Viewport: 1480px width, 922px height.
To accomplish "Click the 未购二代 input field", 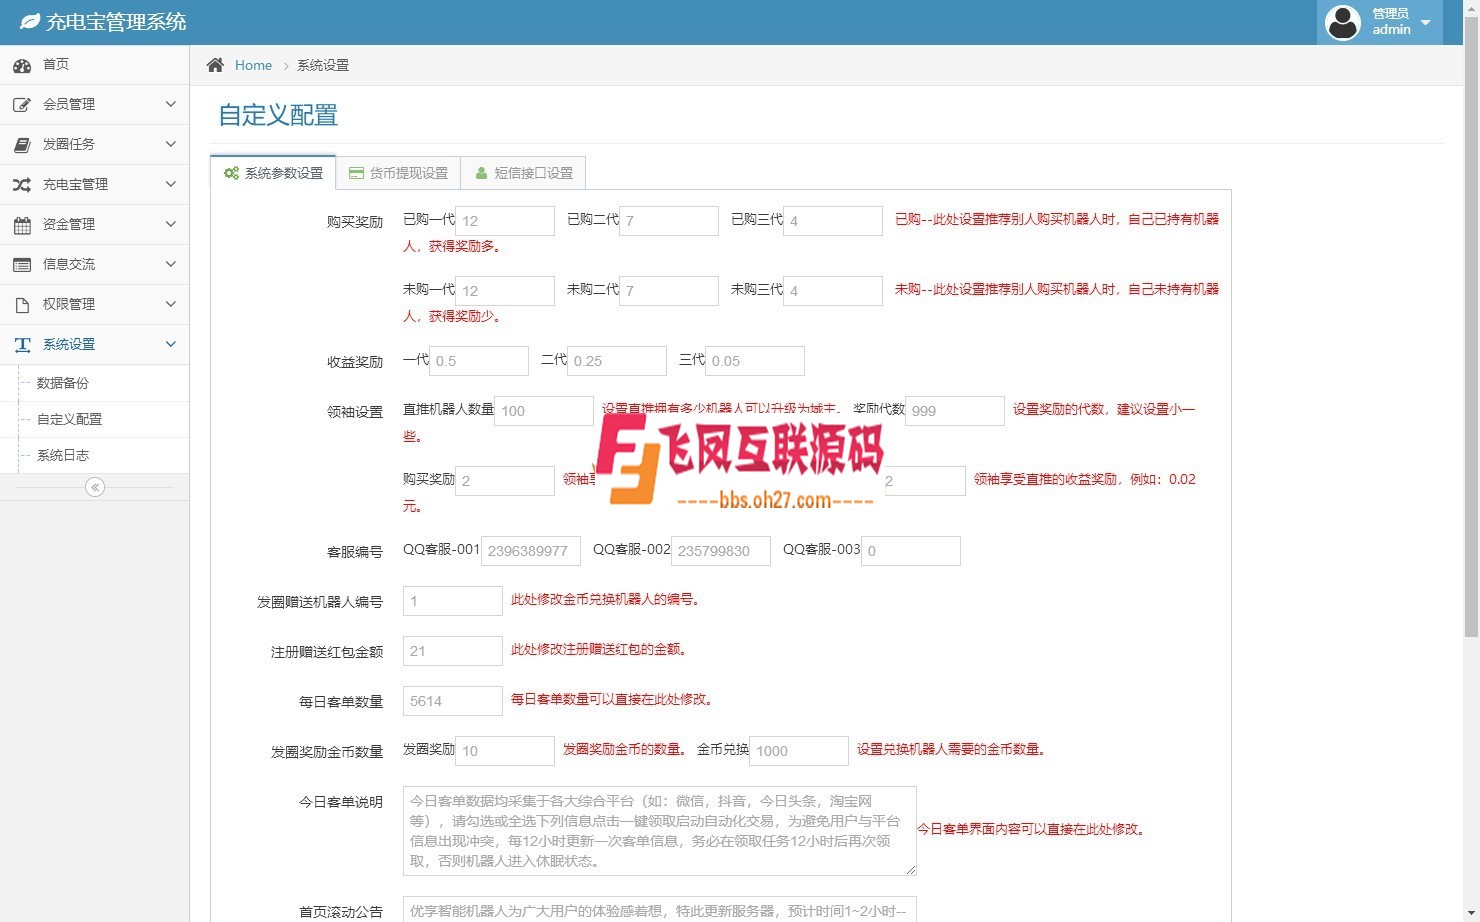I will click(x=669, y=291).
